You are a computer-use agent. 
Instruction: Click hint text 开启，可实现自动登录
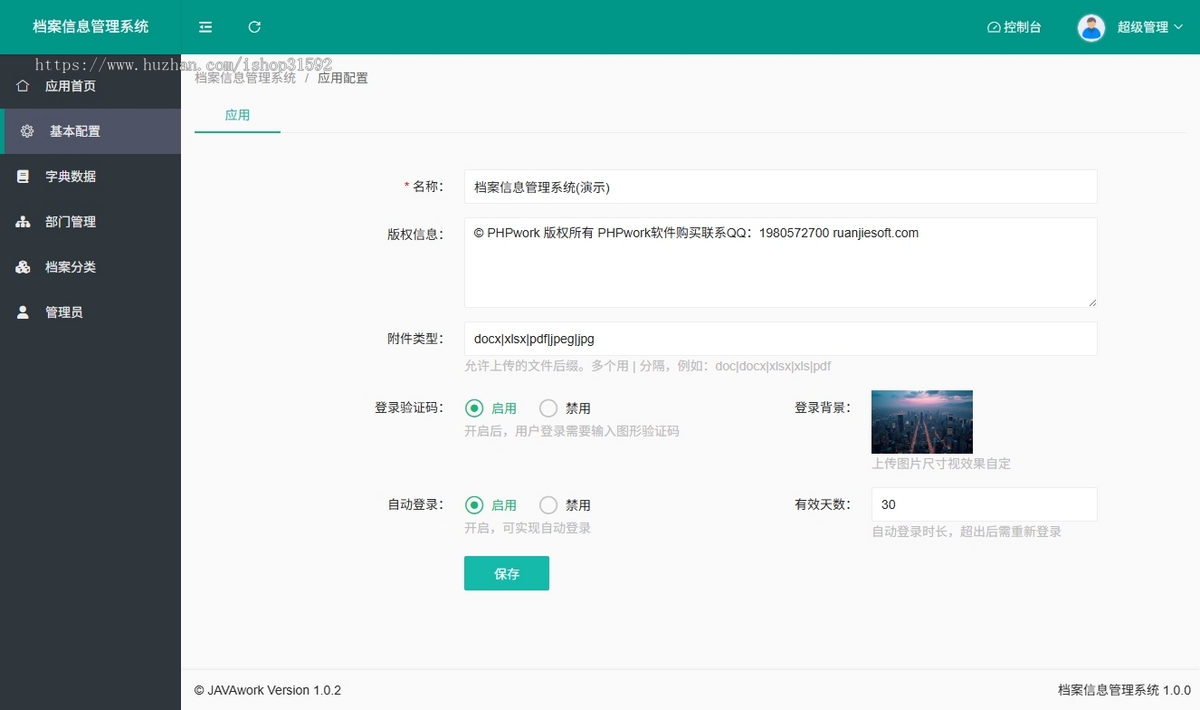[x=527, y=528]
